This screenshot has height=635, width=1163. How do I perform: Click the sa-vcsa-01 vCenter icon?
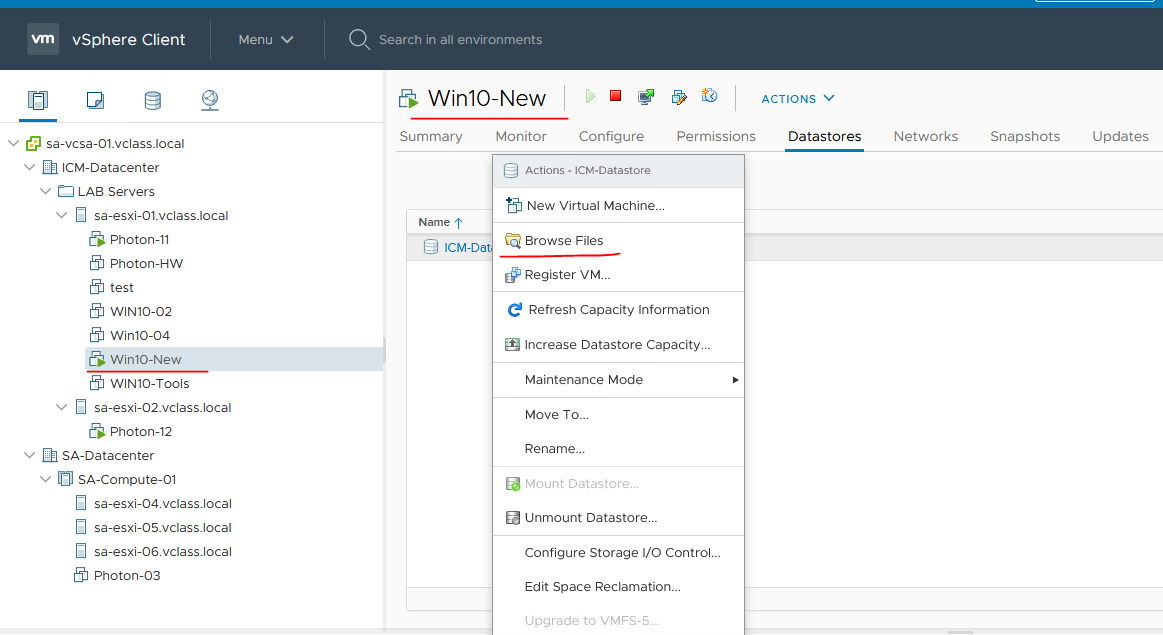(x=33, y=143)
